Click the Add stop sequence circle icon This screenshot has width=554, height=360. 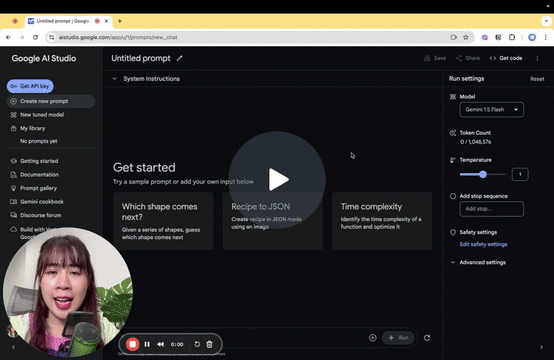click(x=453, y=196)
